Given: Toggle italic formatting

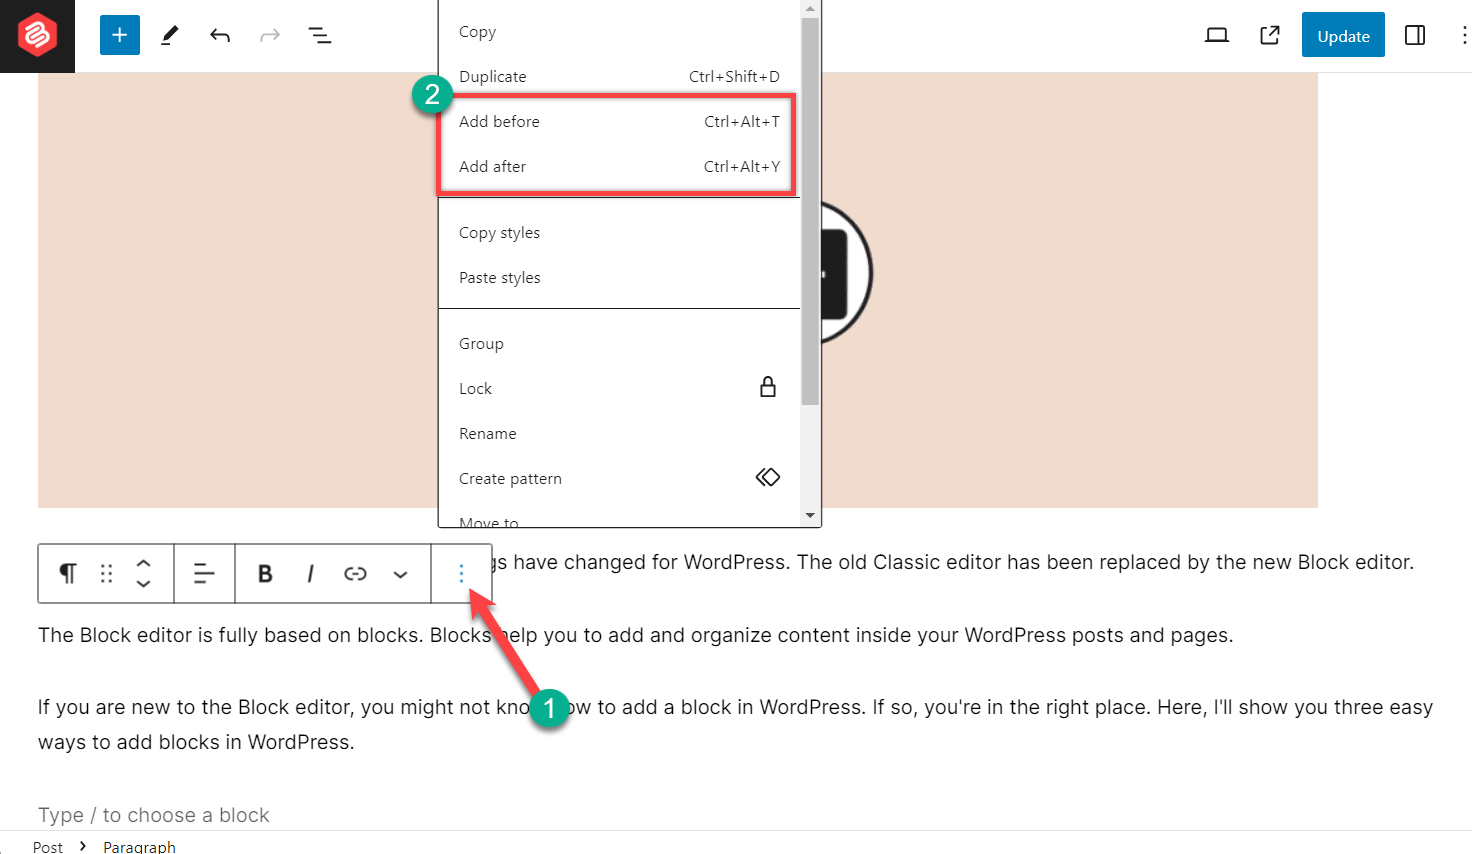Looking at the screenshot, I should (x=310, y=573).
